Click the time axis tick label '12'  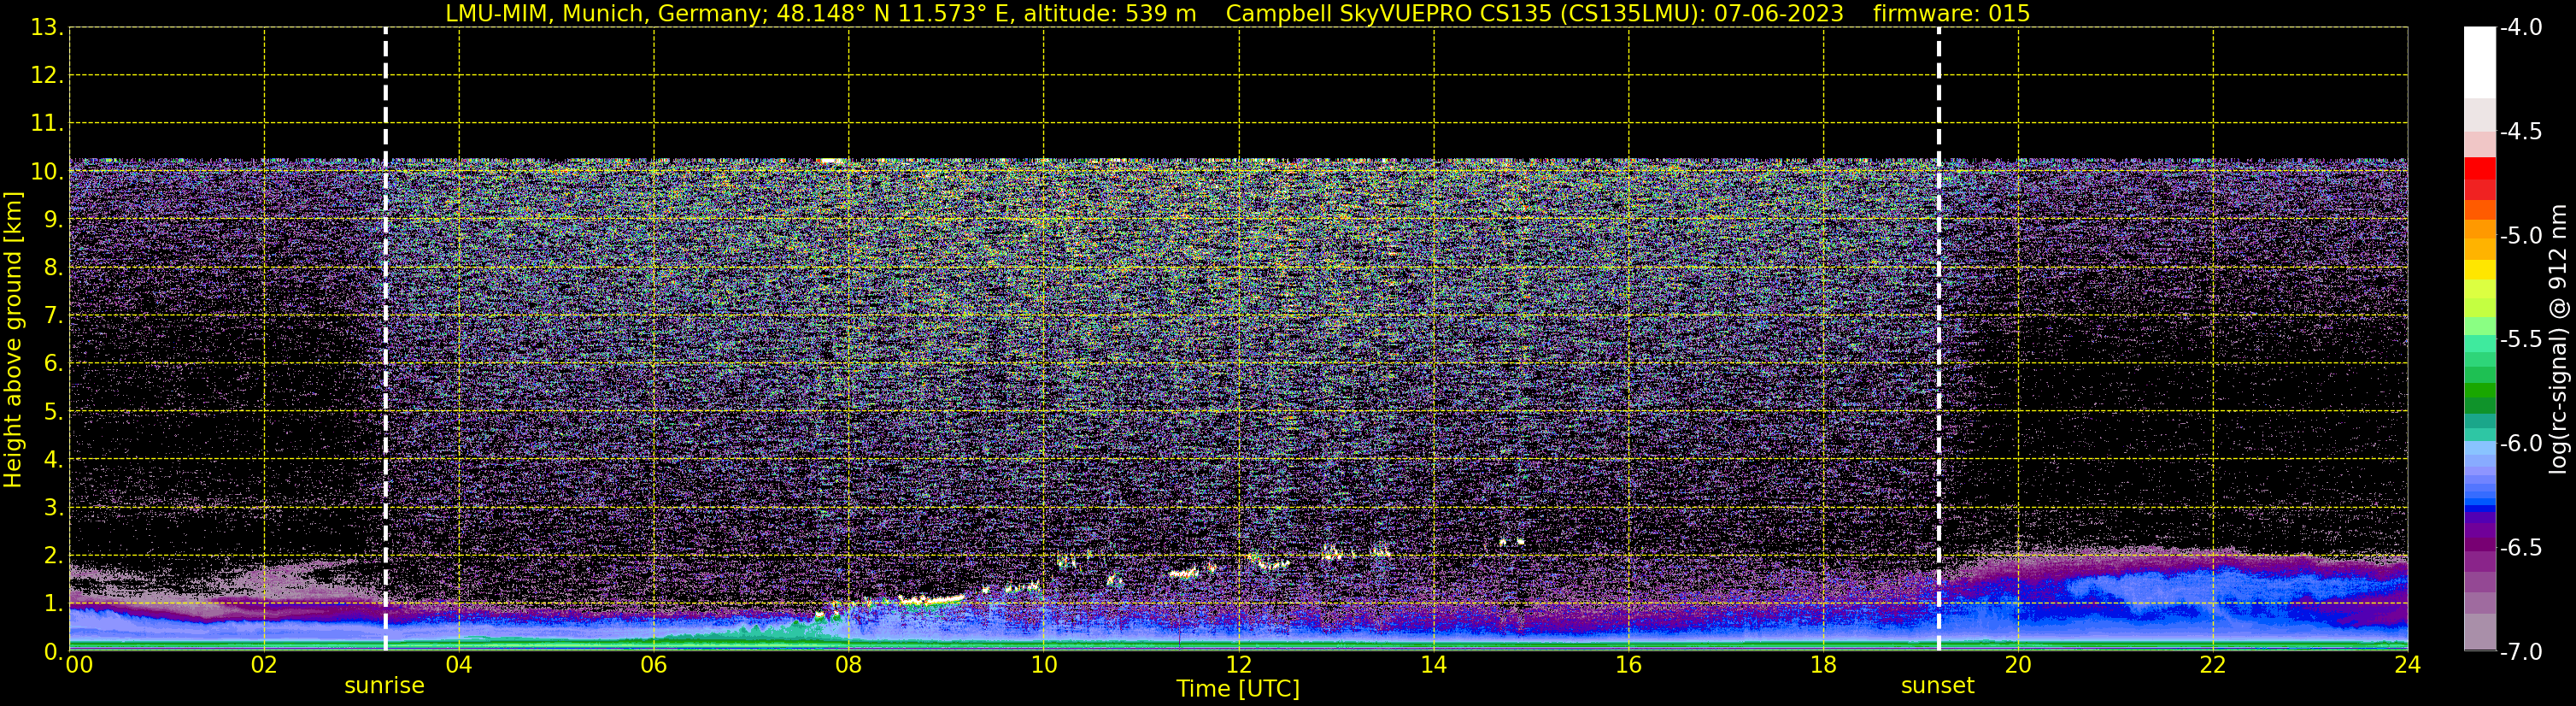click(x=1238, y=665)
